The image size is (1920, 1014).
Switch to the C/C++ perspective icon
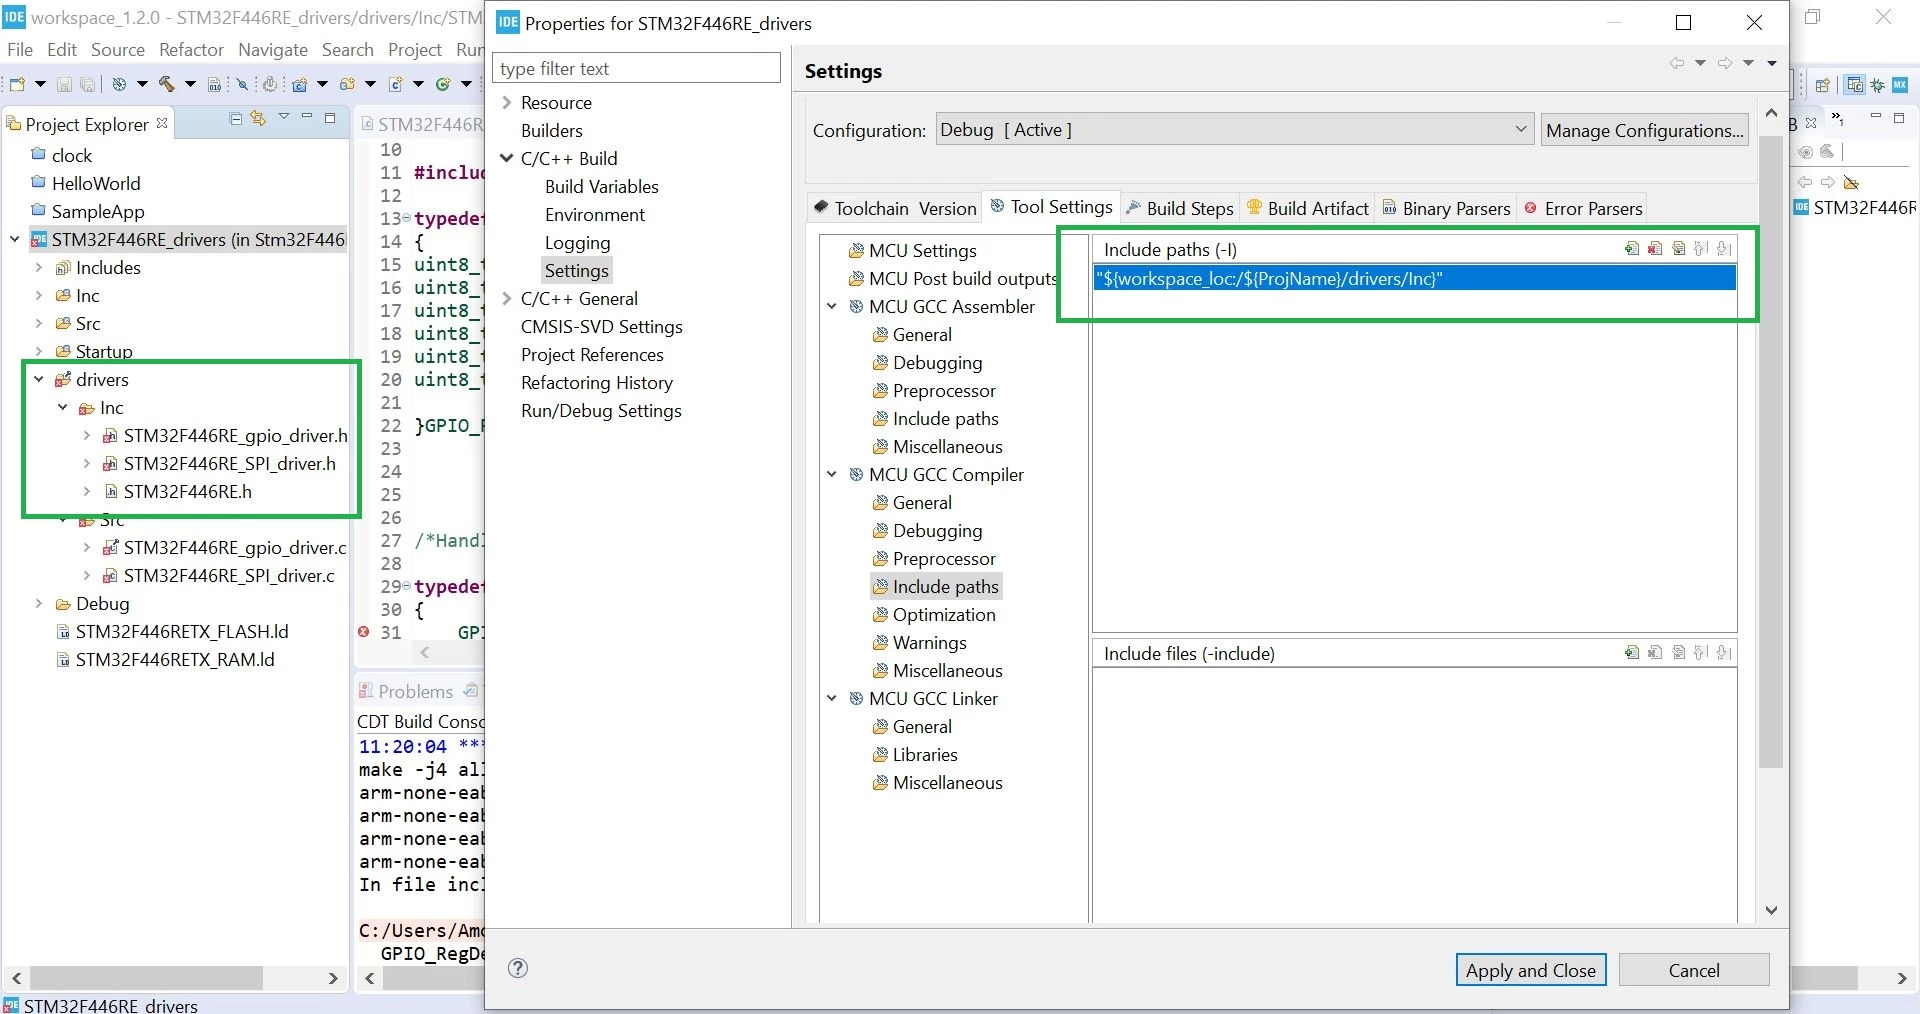click(1855, 85)
